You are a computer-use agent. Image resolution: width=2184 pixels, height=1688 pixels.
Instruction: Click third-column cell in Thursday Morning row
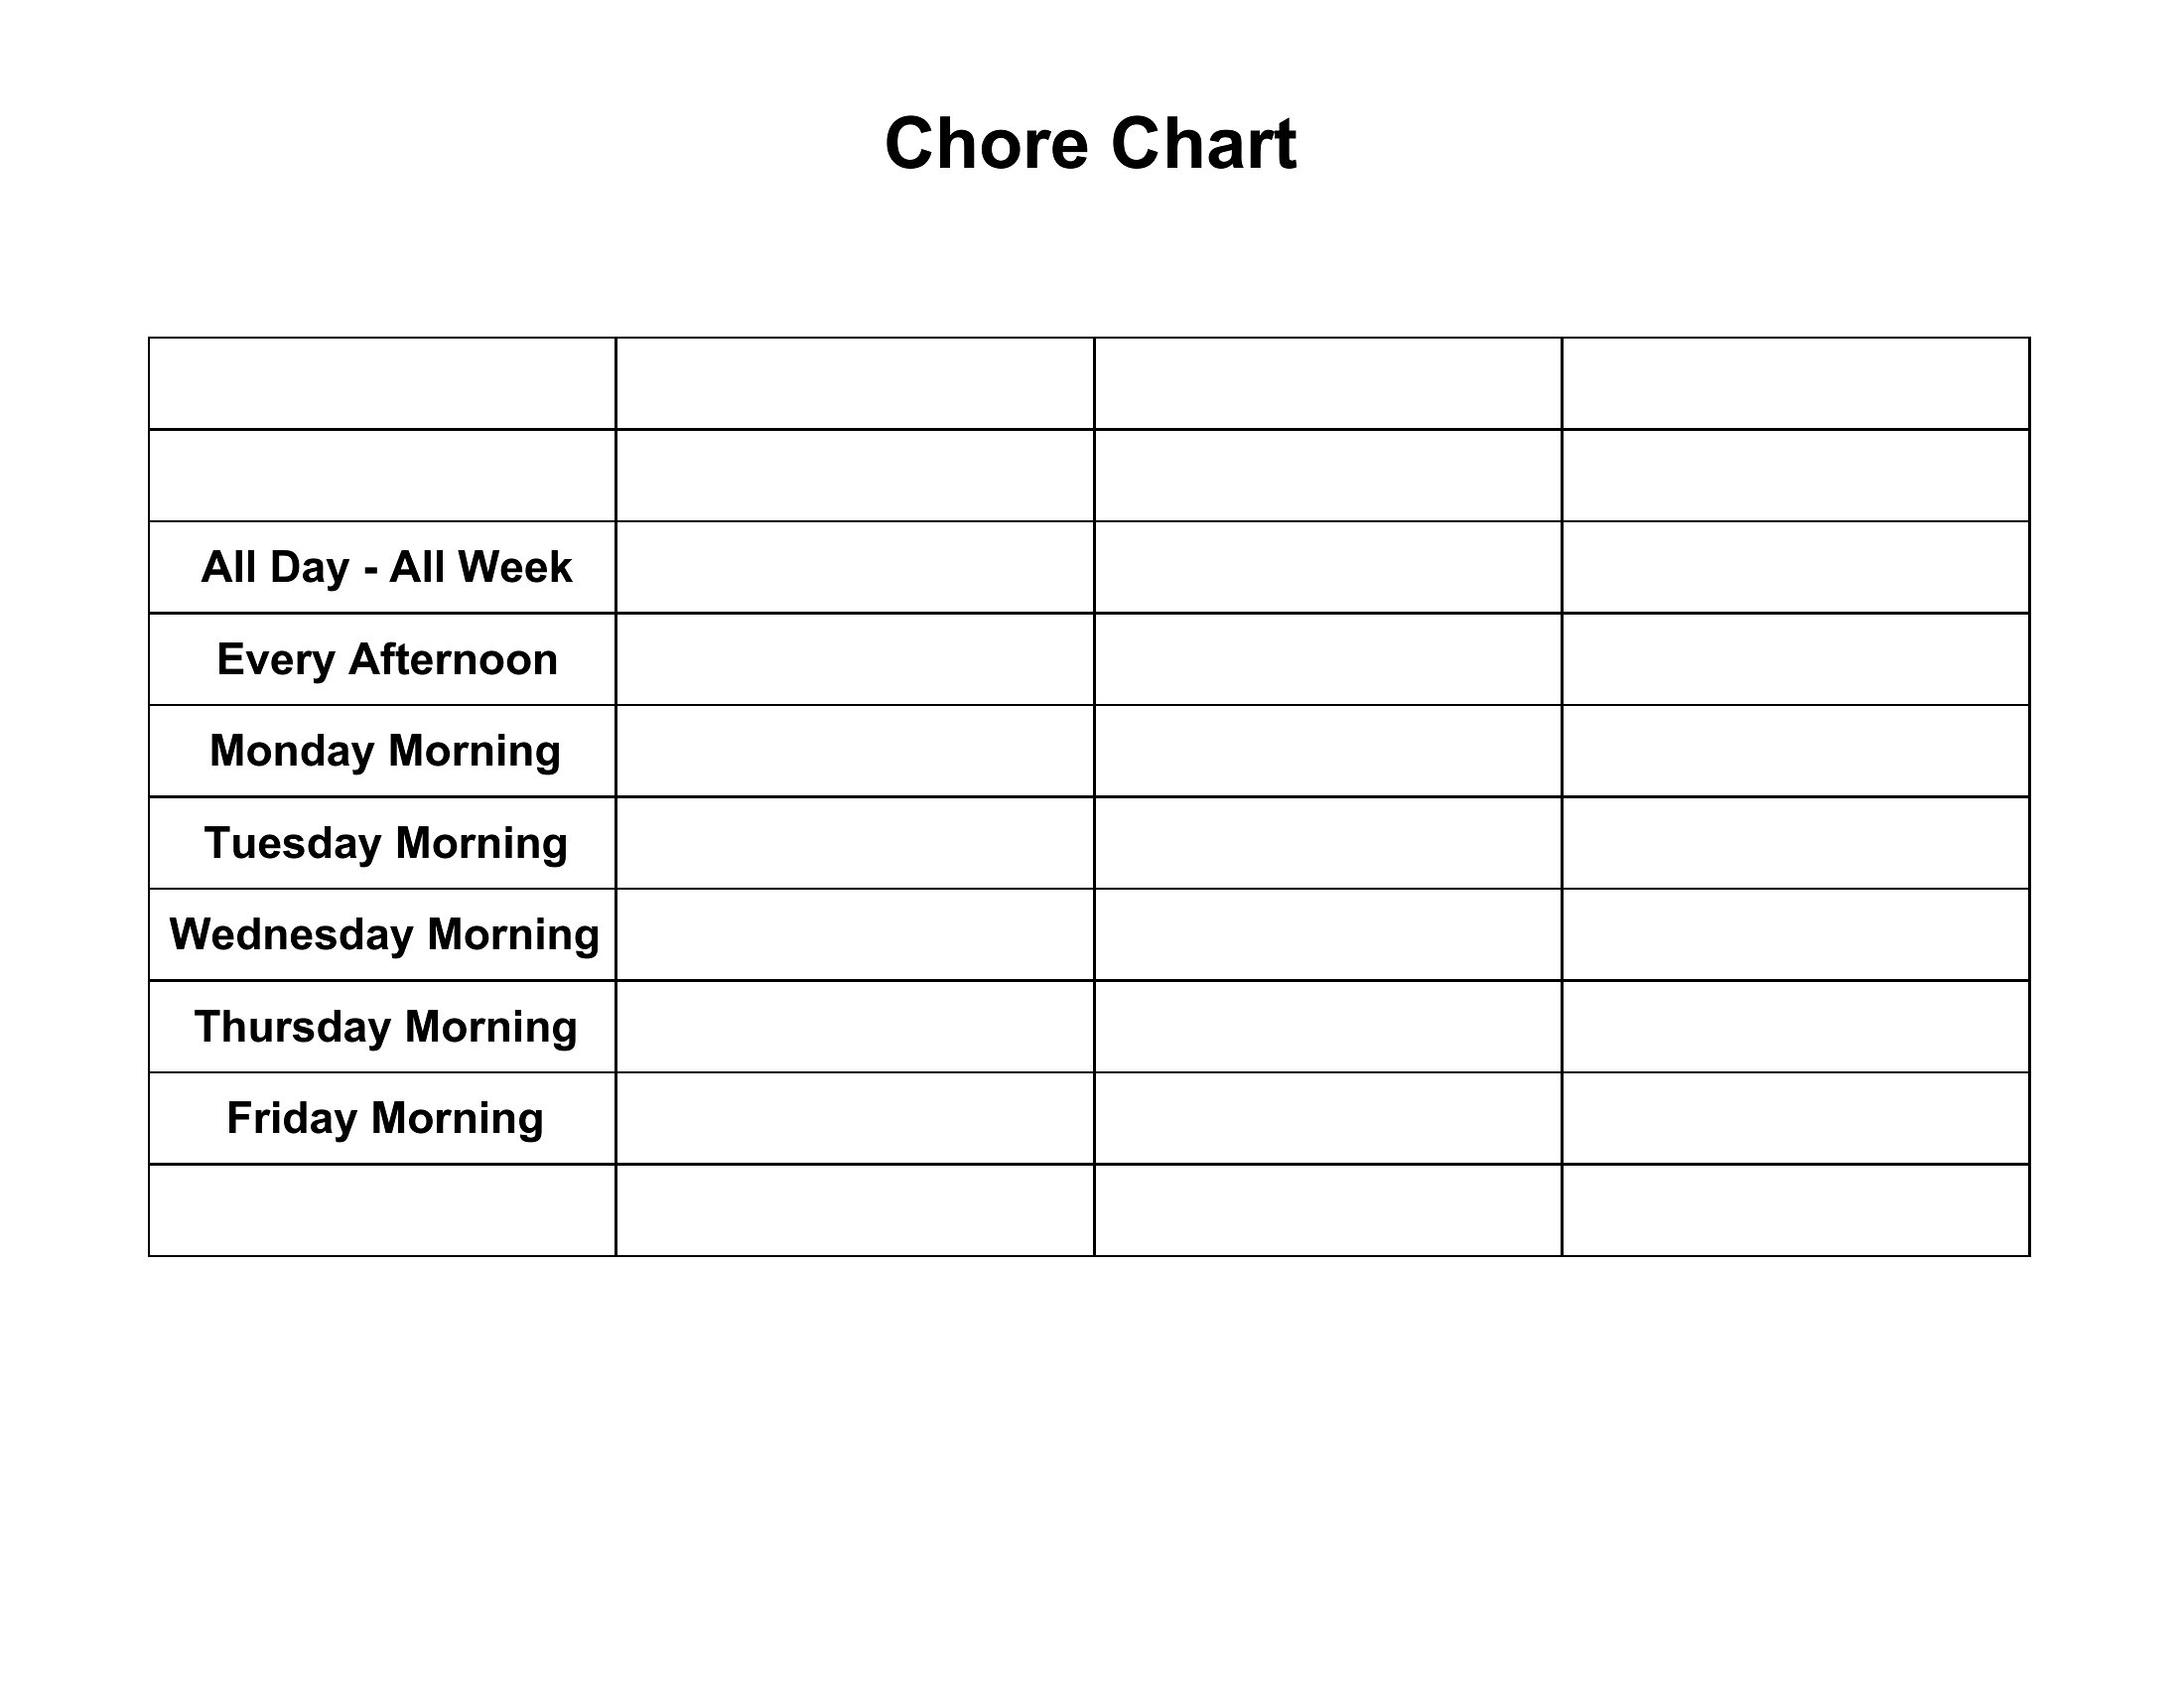tap(1328, 1027)
